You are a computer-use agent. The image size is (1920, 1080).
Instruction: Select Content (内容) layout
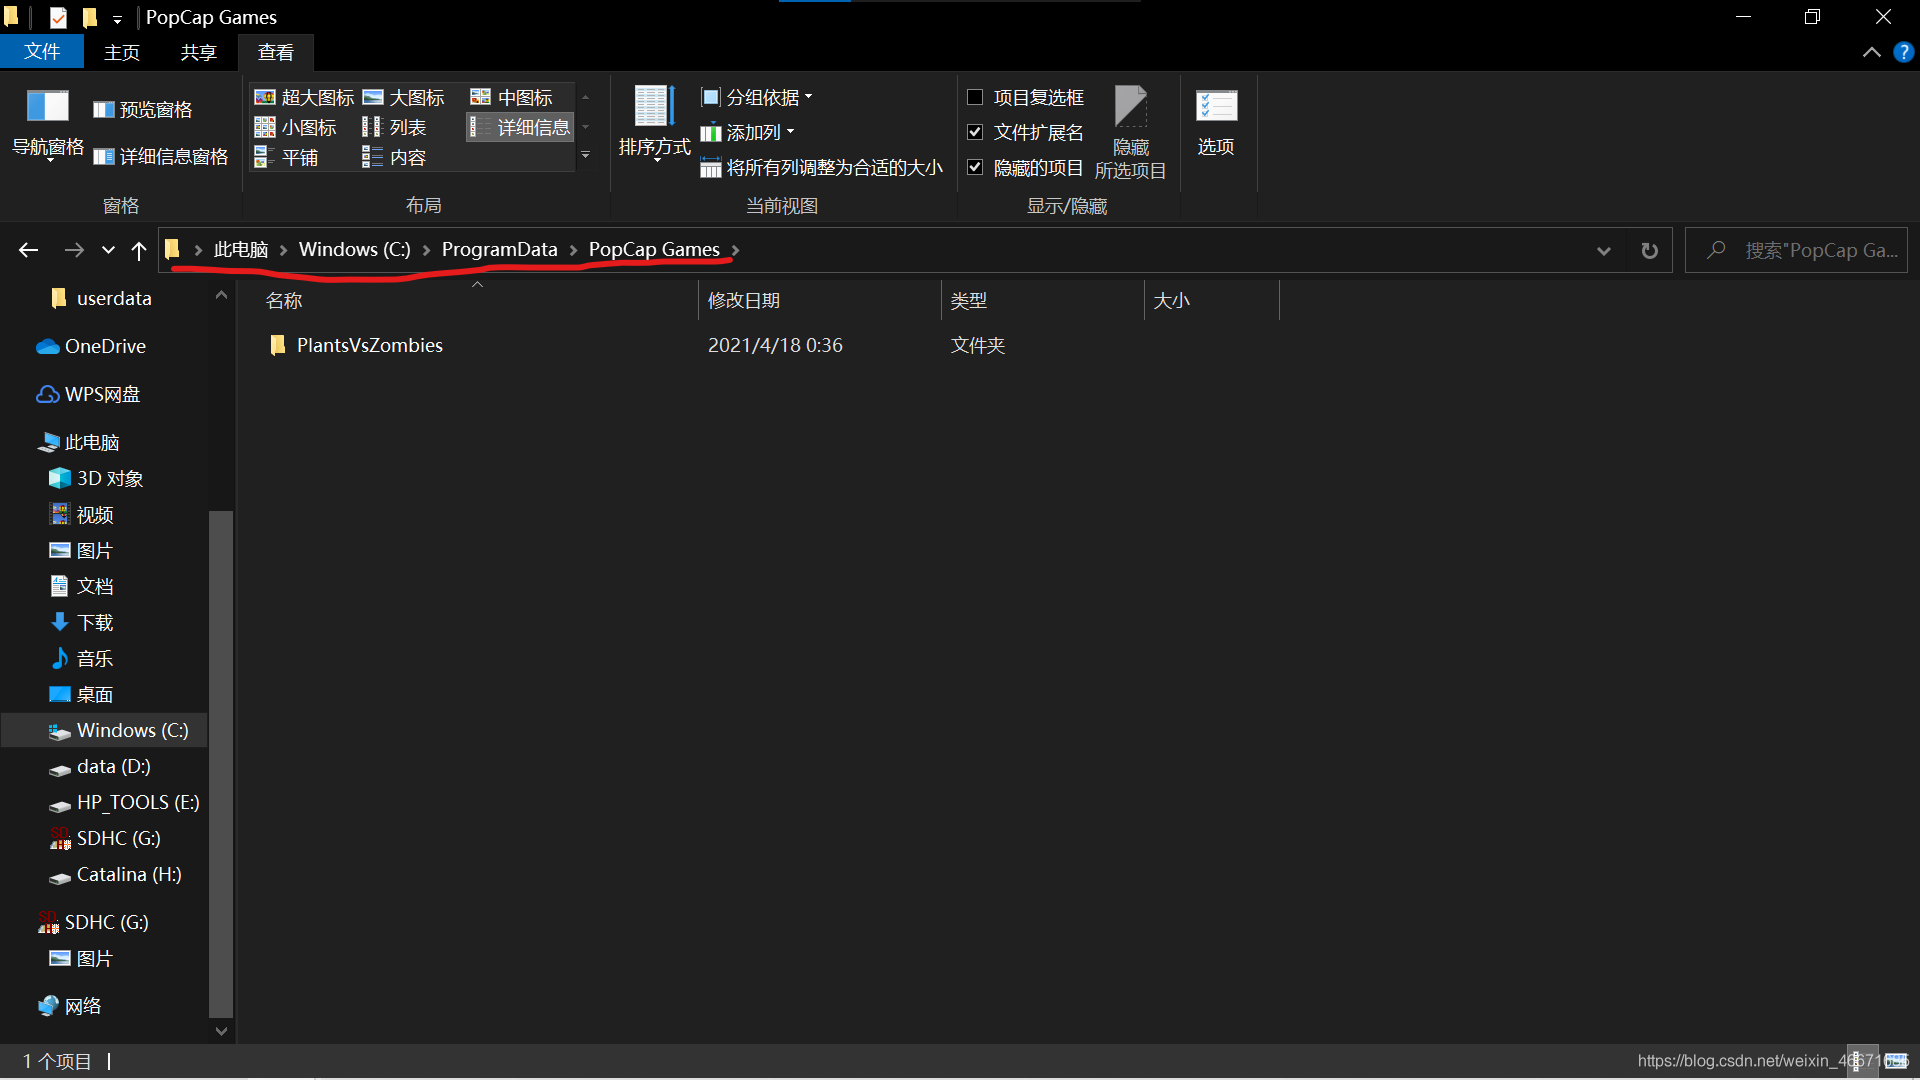click(394, 157)
